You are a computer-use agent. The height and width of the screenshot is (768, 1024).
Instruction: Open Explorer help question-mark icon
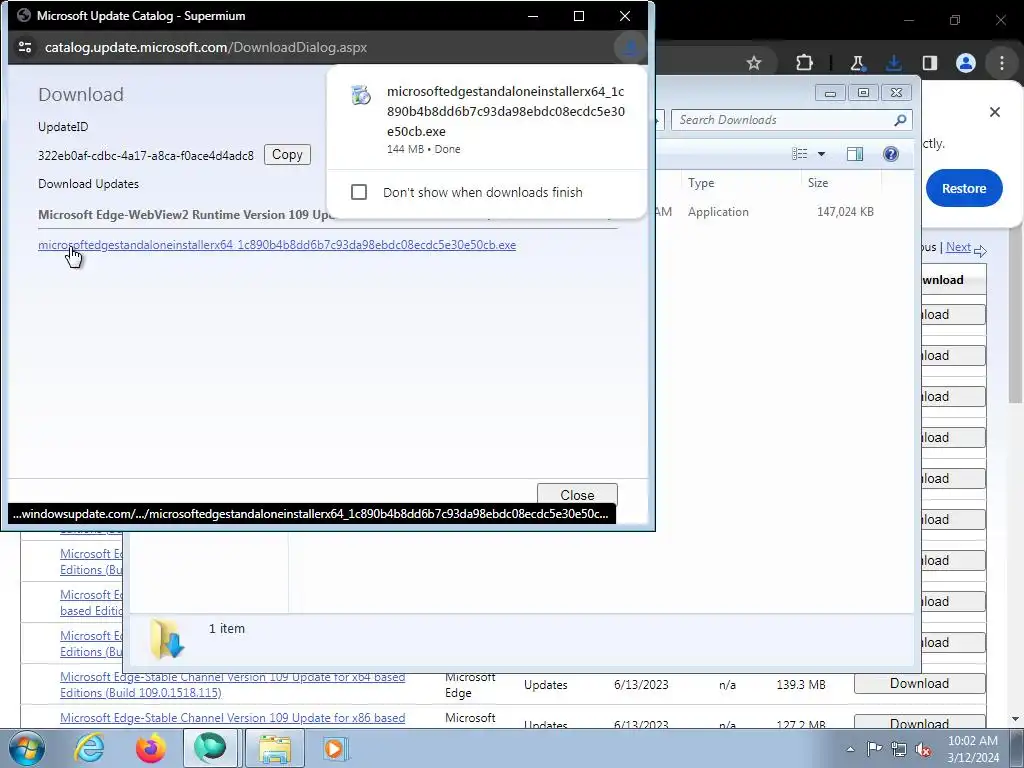tap(890, 153)
